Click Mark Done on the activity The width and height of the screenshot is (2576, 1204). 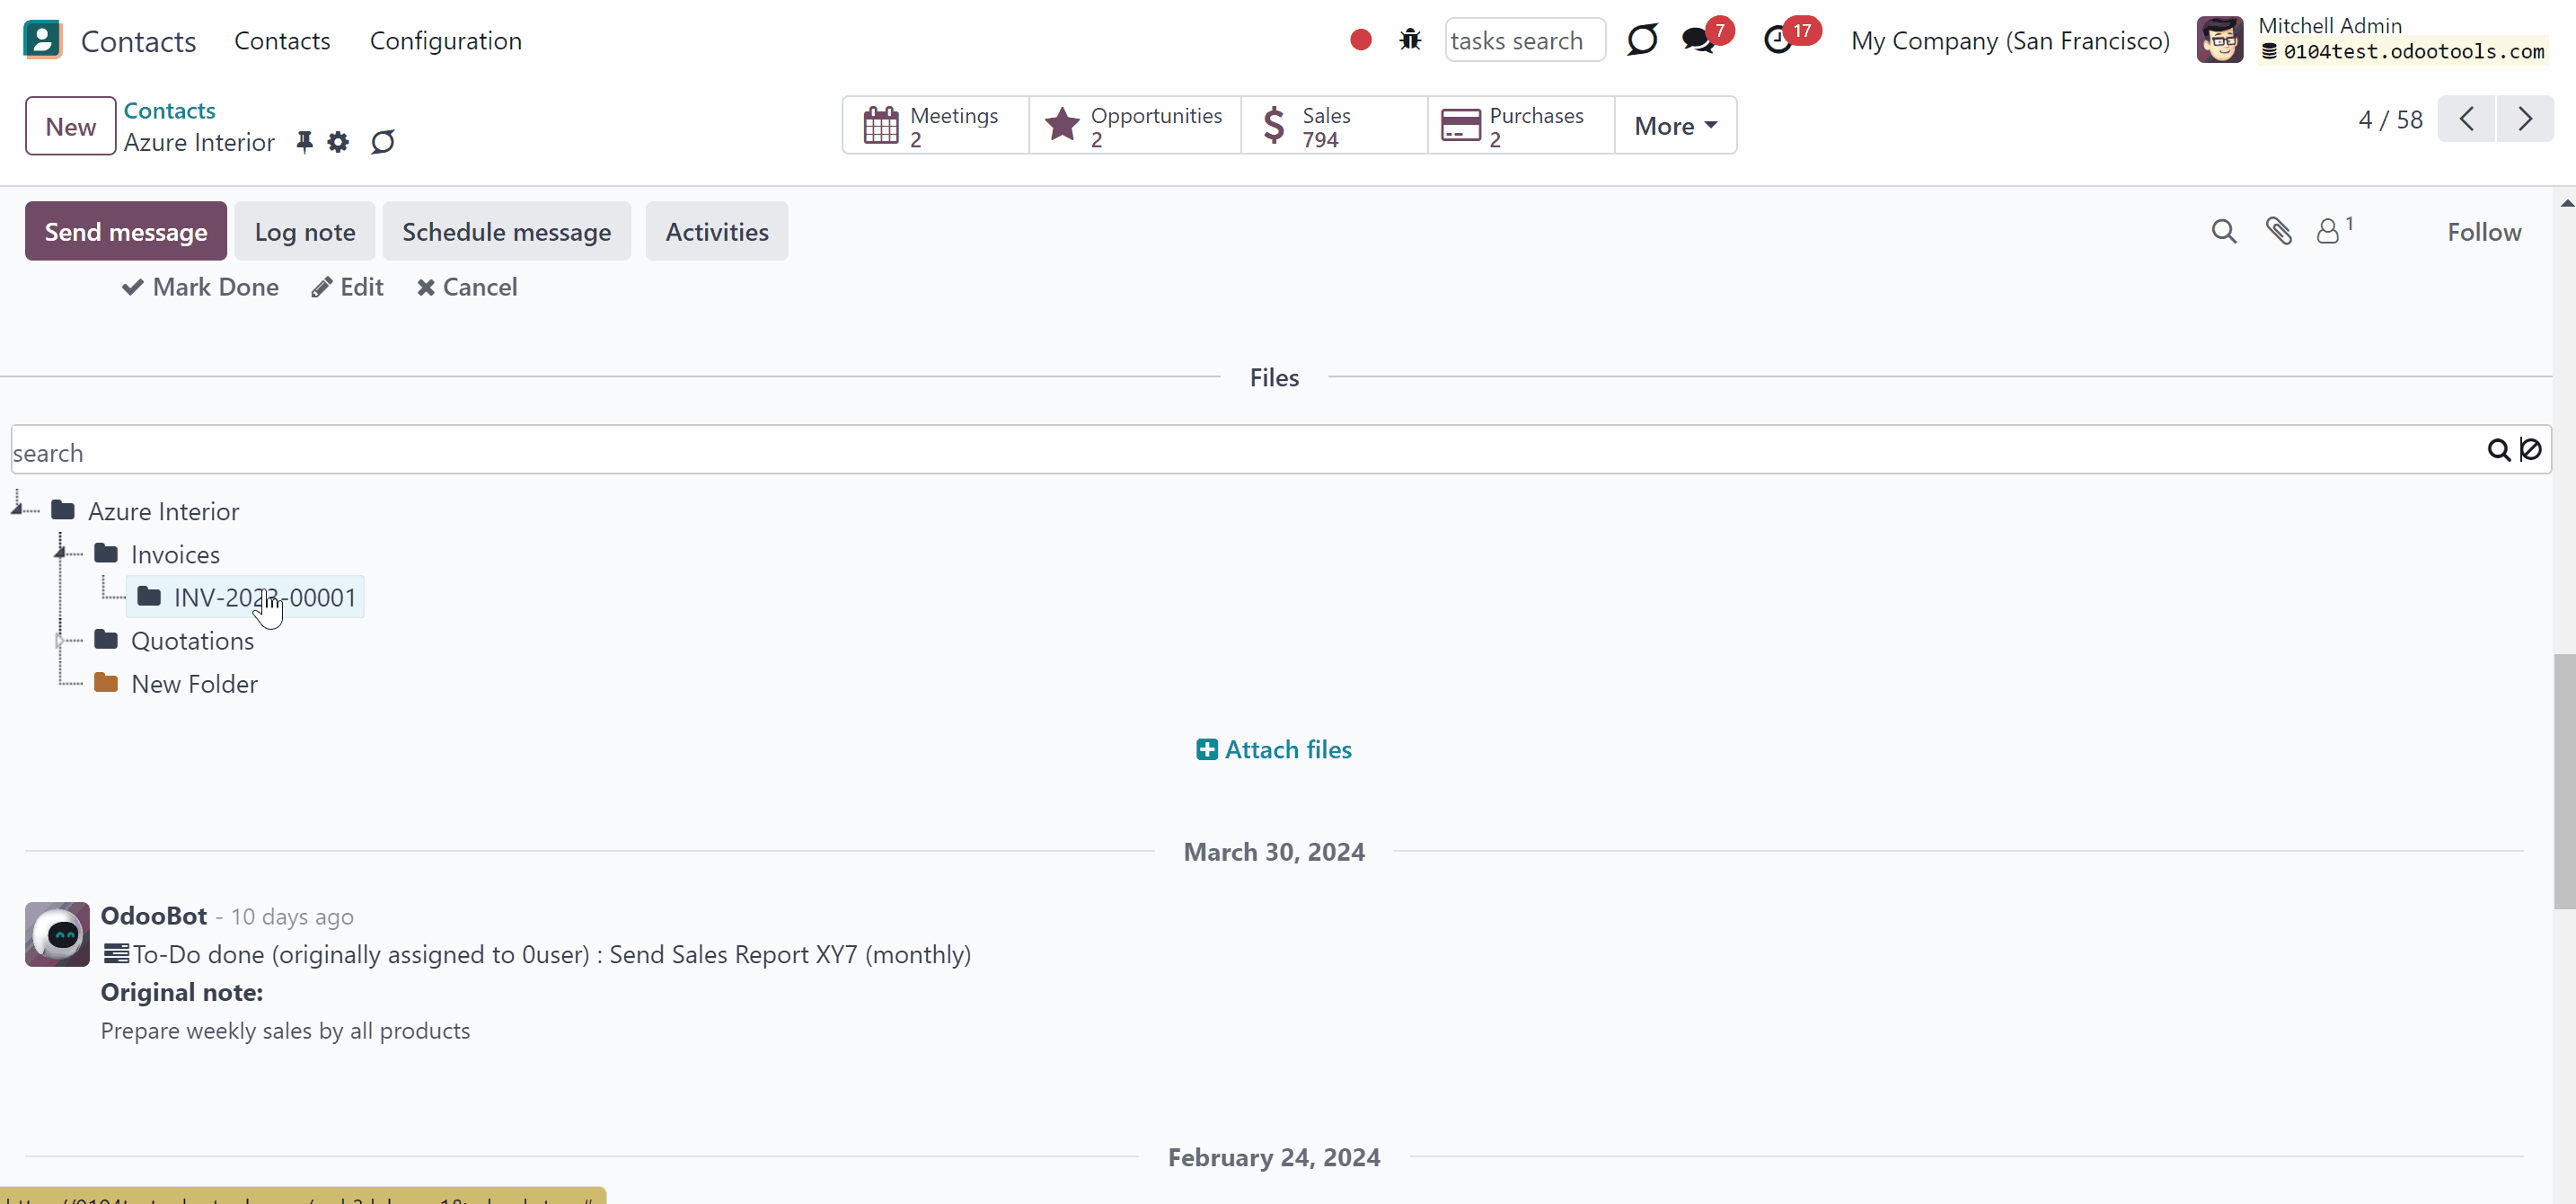pyautogui.click(x=200, y=287)
